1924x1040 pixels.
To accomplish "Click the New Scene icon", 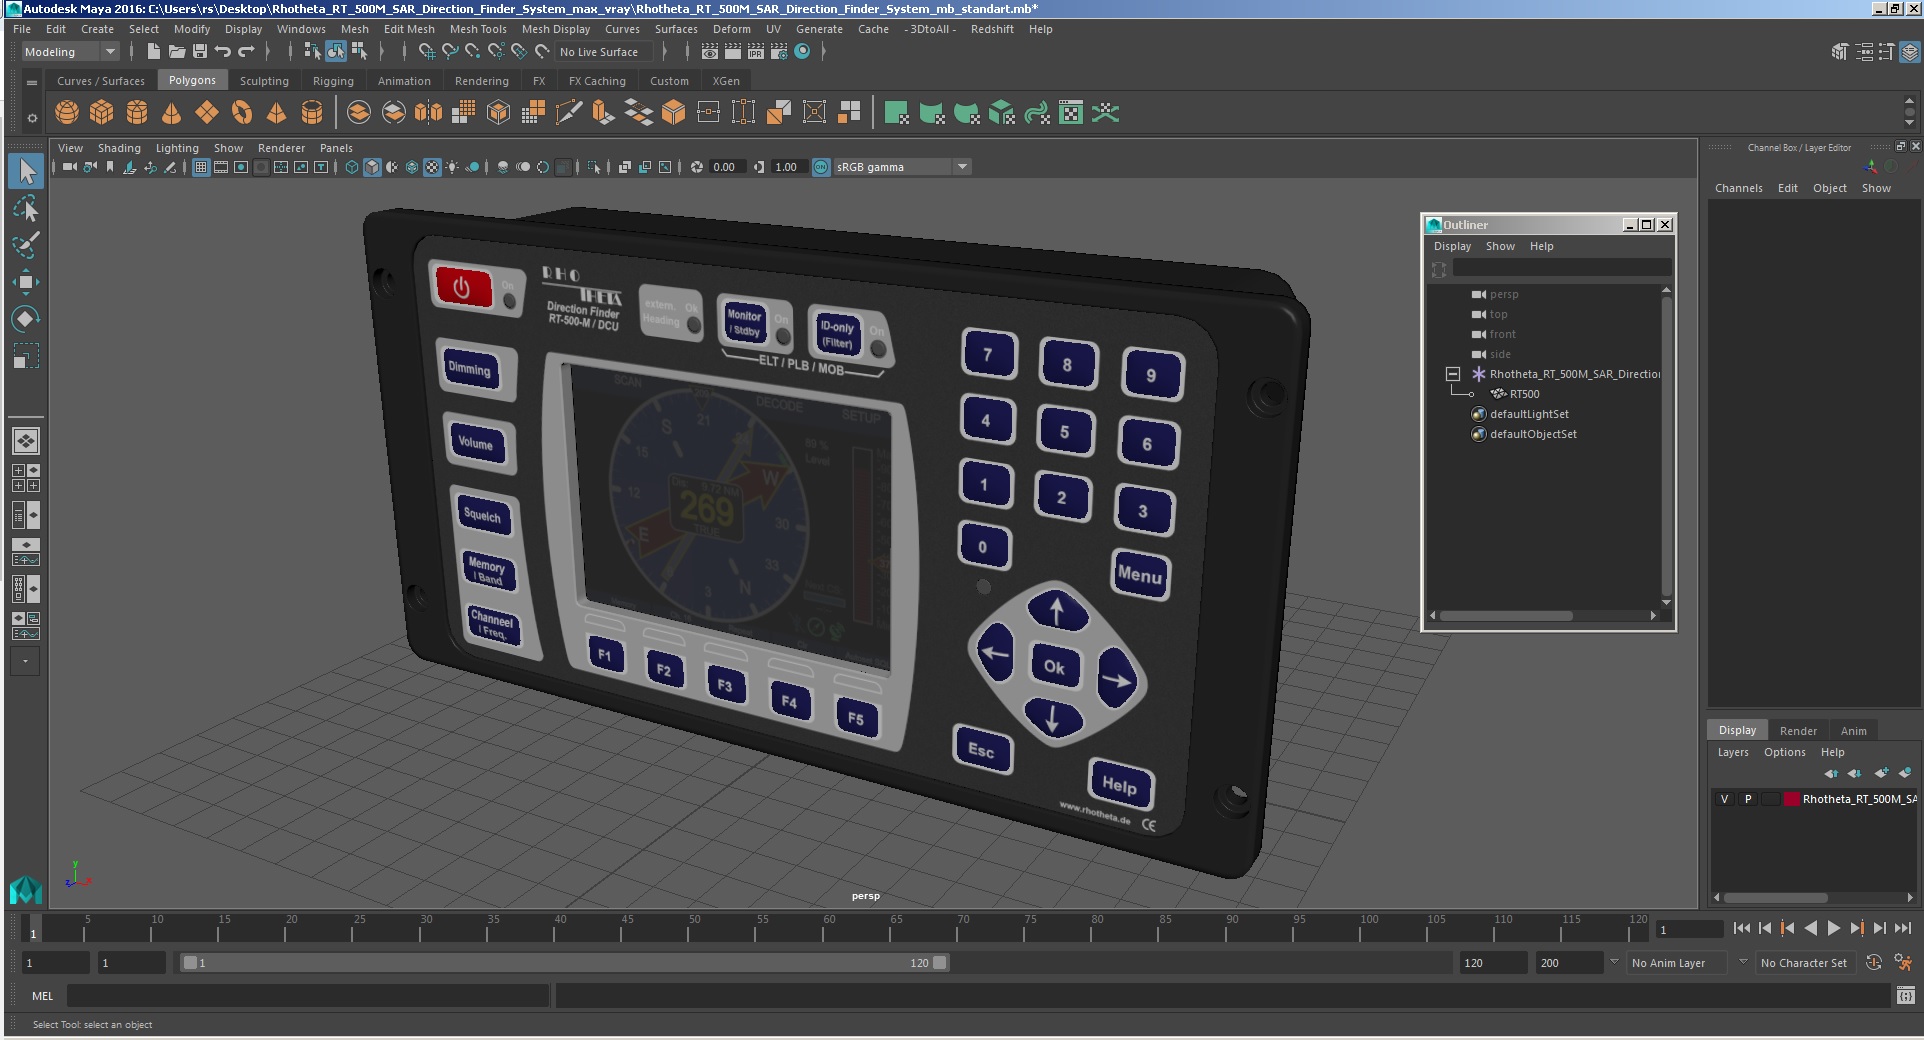I will point(153,51).
